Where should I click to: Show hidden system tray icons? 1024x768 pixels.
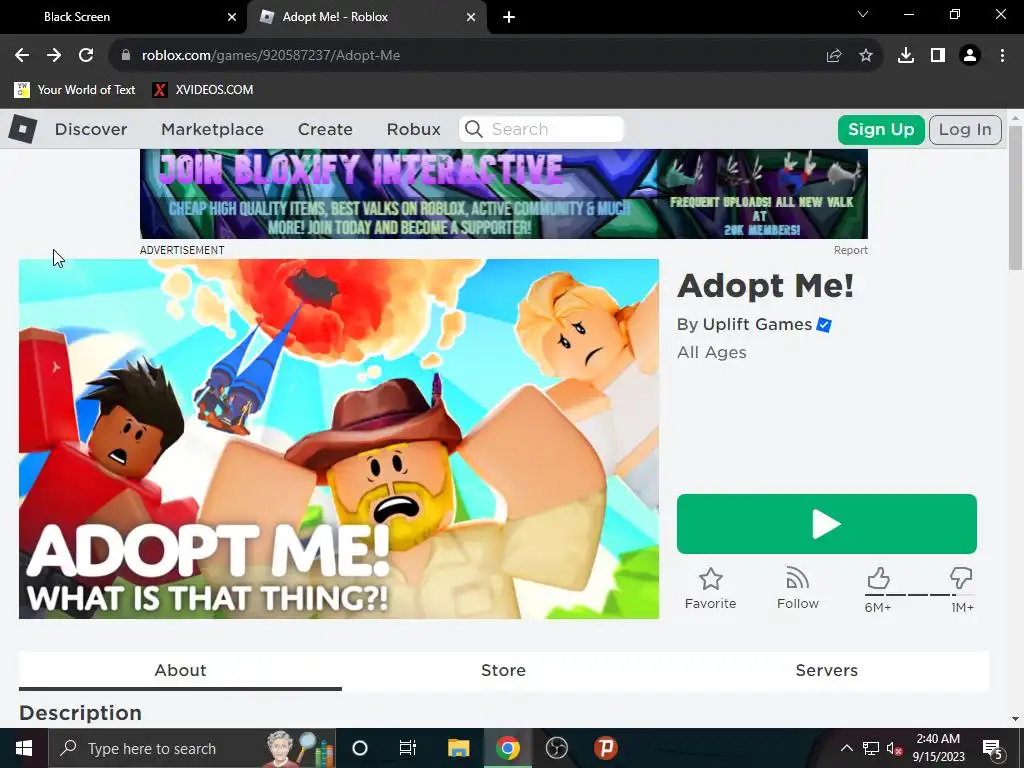(846, 748)
